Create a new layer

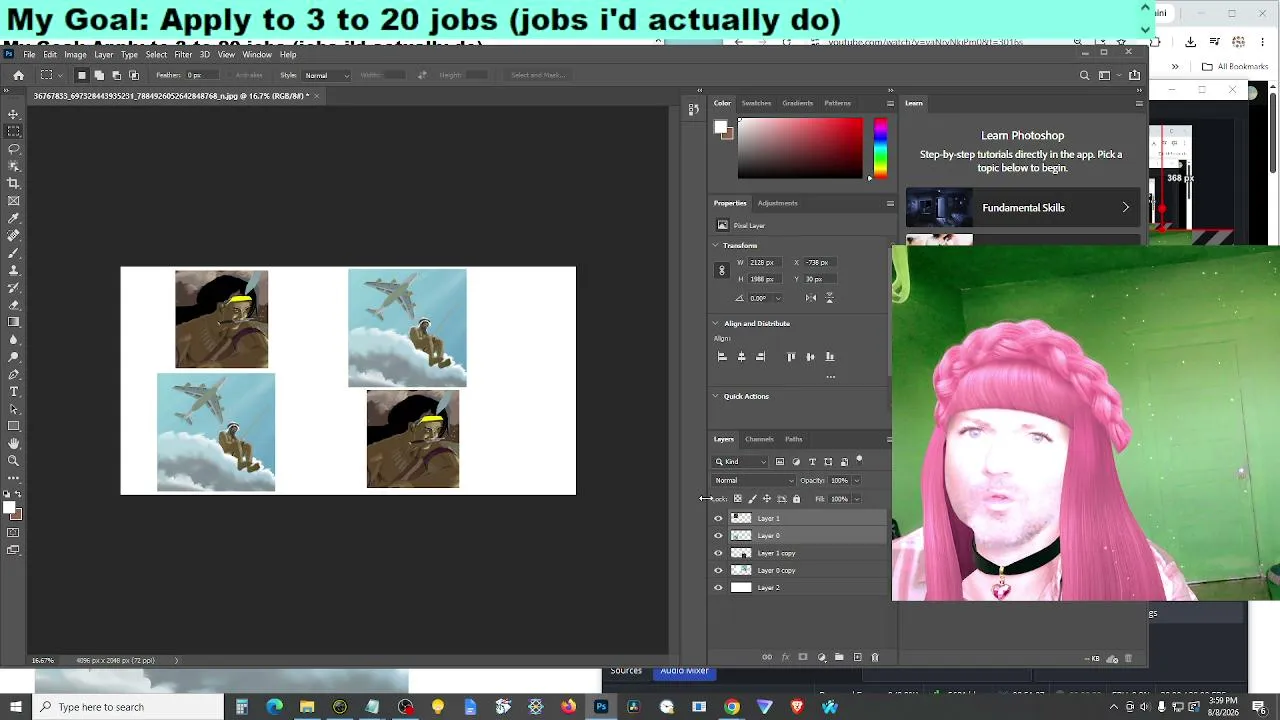857,657
